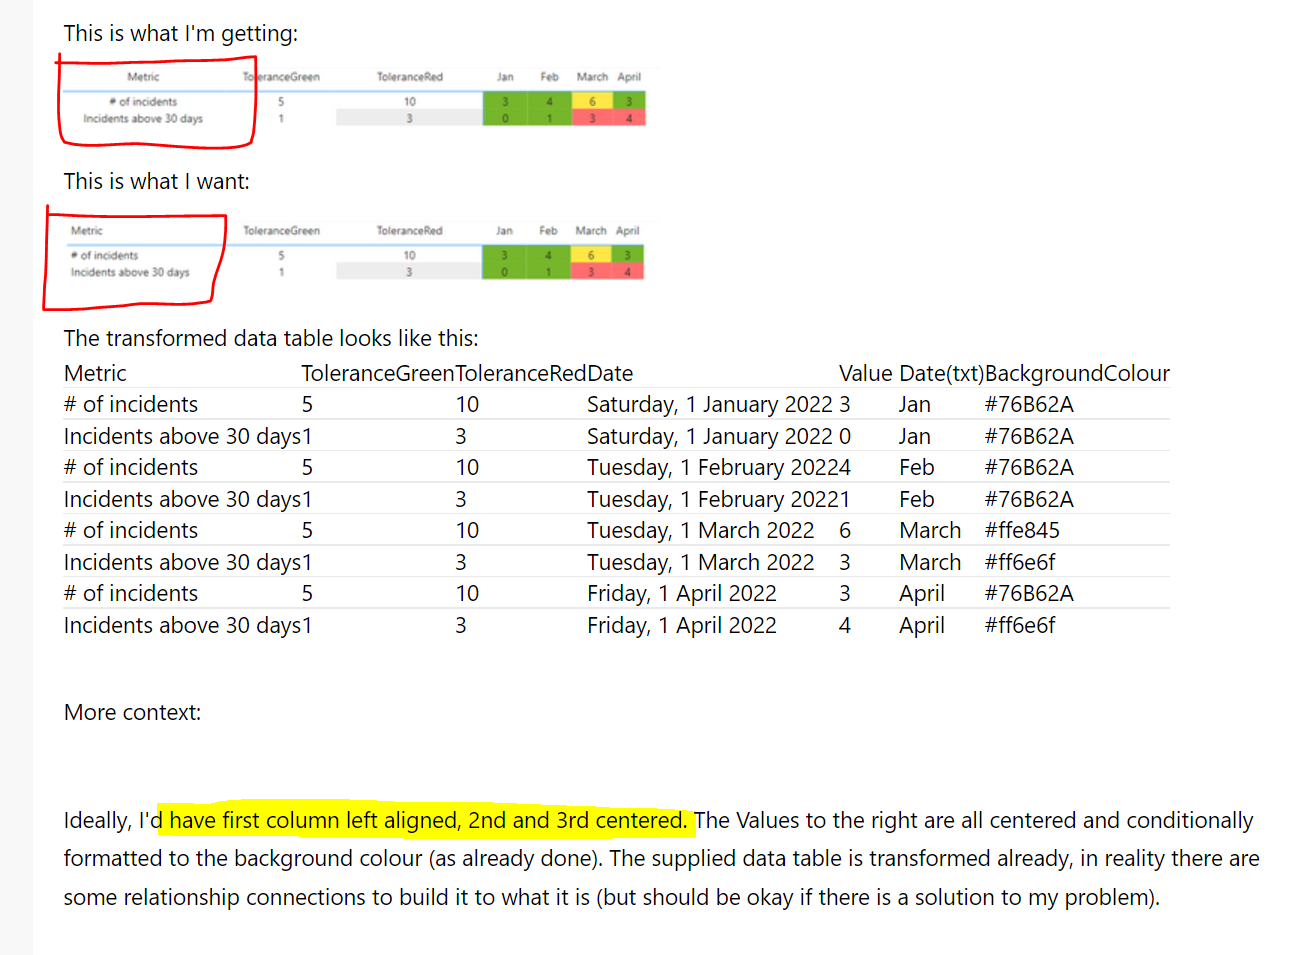Image resolution: width=1295 pixels, height=955 pixels.
Task: Click "Tuesday, 1 March 2022" in the Incidents above 30 days row
Action: pyautogui.click(x=701, y=562)
